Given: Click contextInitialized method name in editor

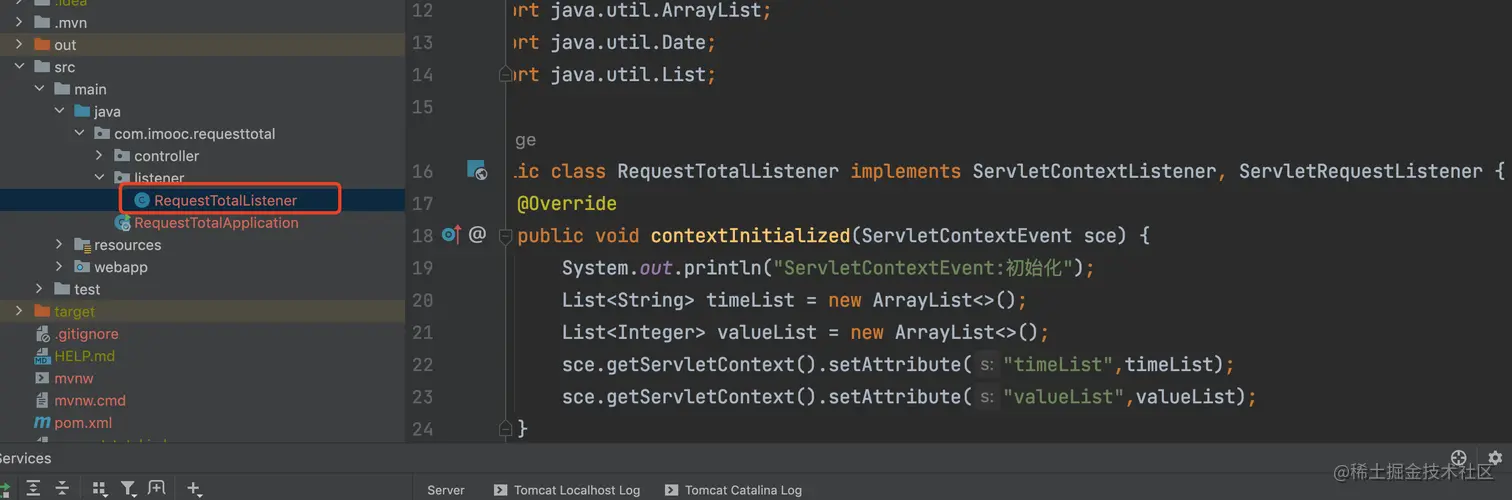Looking at the screenshot, I should point(750,236).
